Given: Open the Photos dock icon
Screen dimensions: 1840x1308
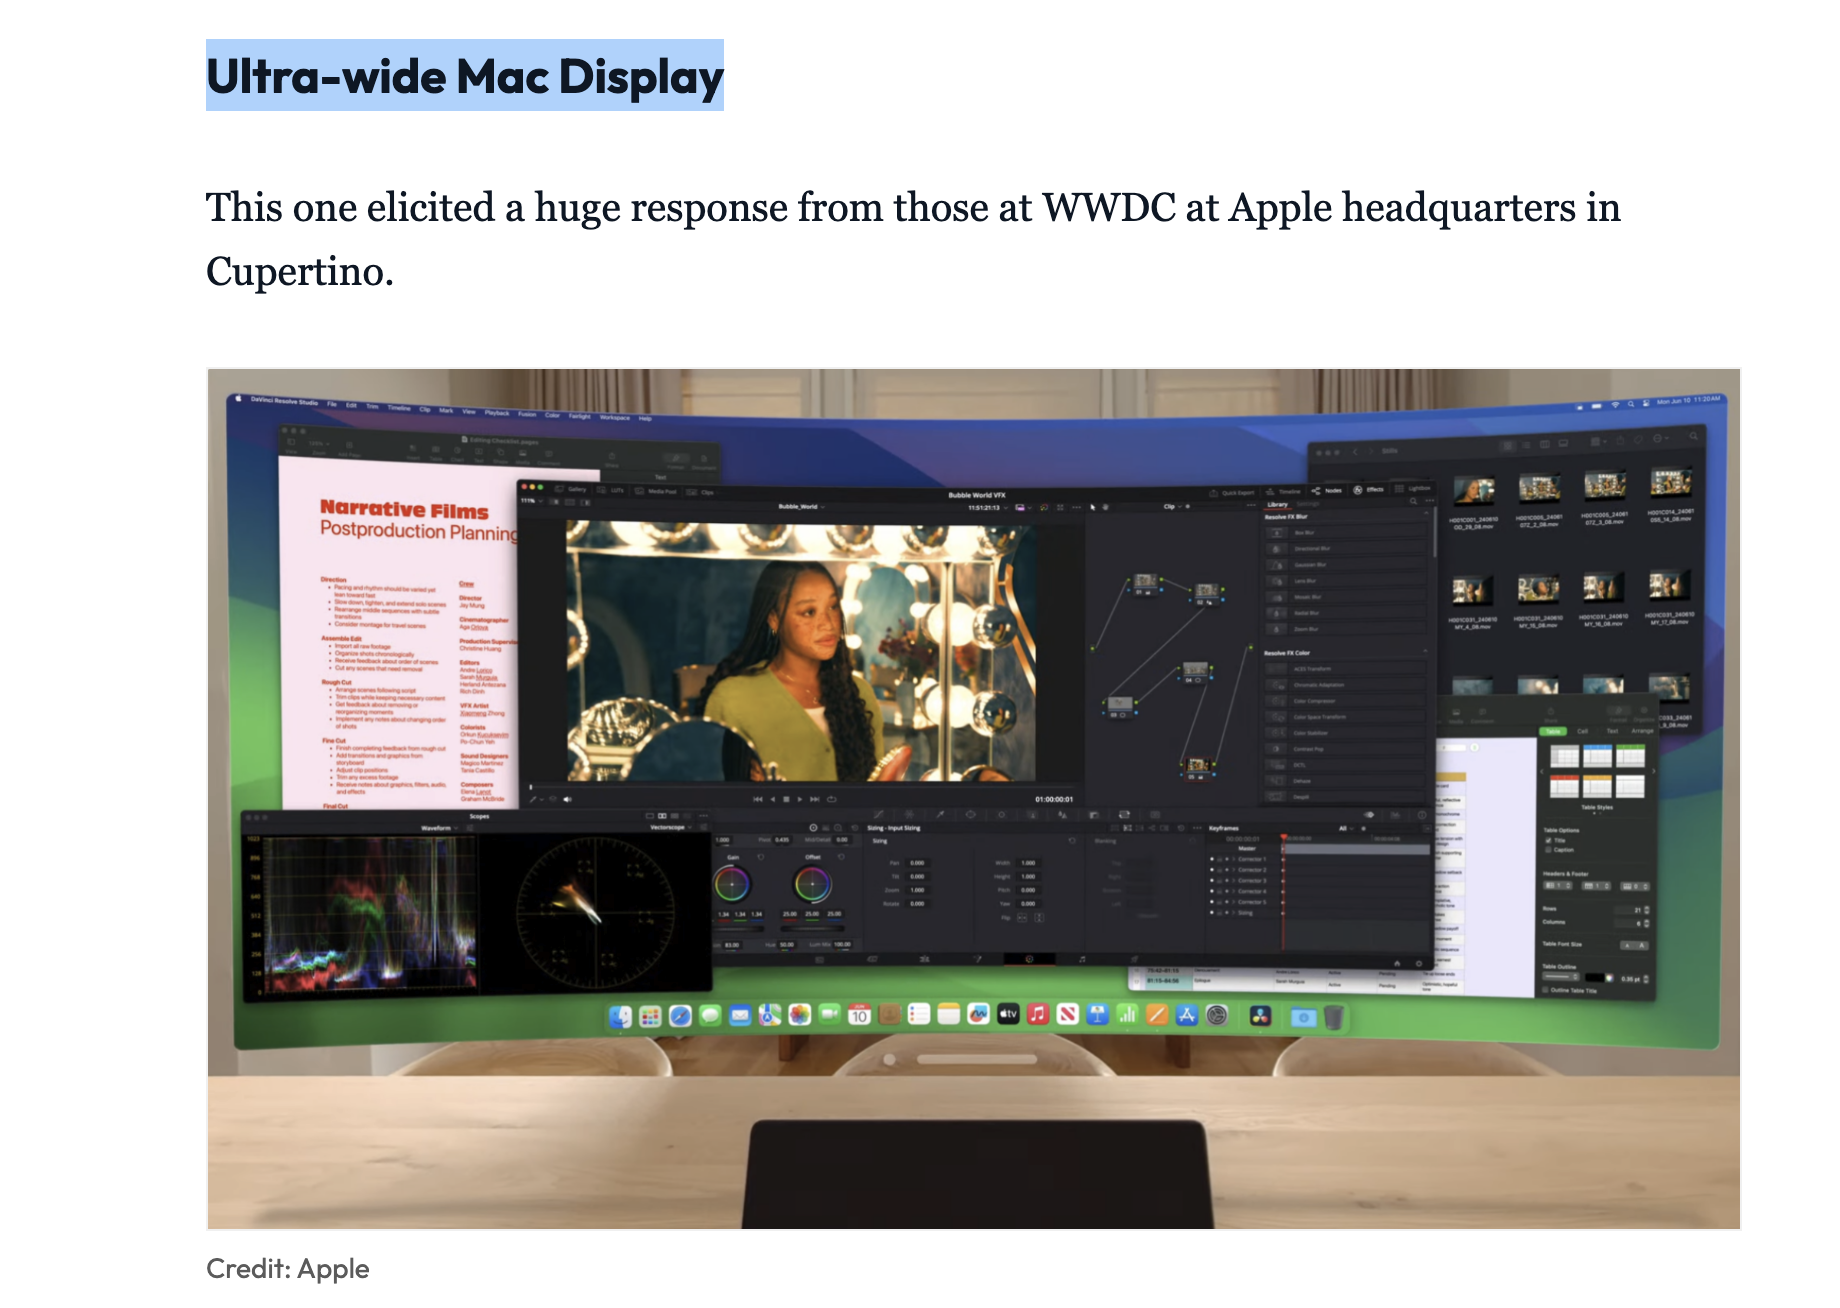Looking at the screenshot, I should tap(800, 1015).
